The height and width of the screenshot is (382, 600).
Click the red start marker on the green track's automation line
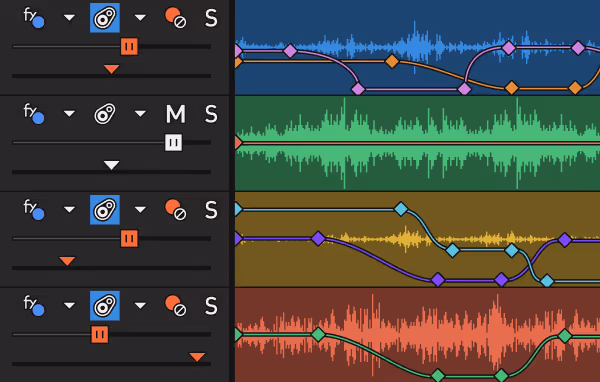pyautogui.click(x=238, y=143)
